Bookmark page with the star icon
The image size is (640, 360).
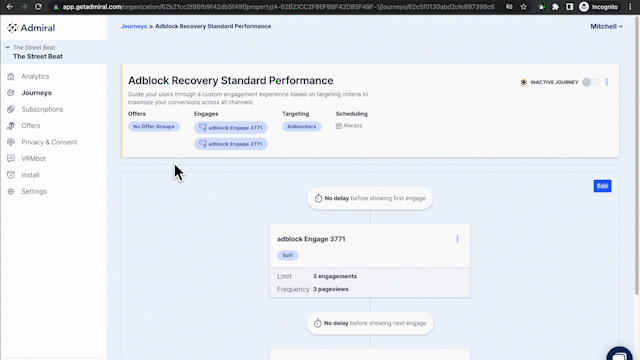(x=524, y=7)
